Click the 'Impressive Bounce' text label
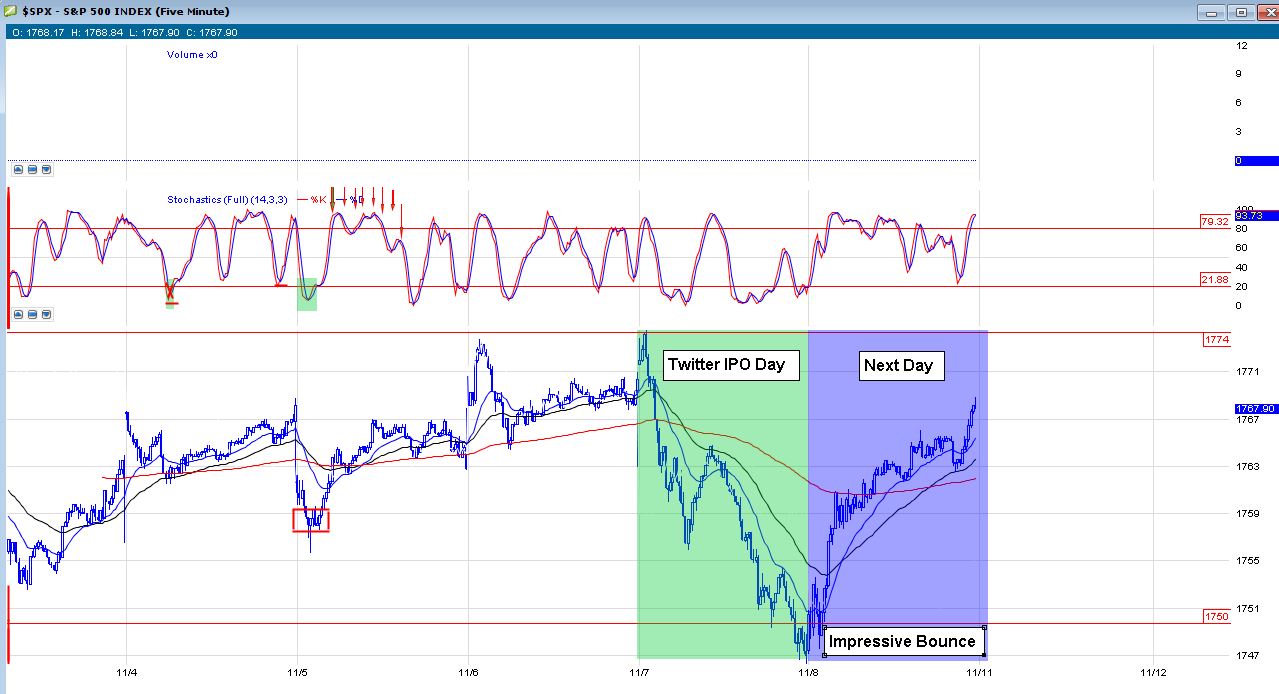Viewport: 1279px width, 694px height. [902, 642]
